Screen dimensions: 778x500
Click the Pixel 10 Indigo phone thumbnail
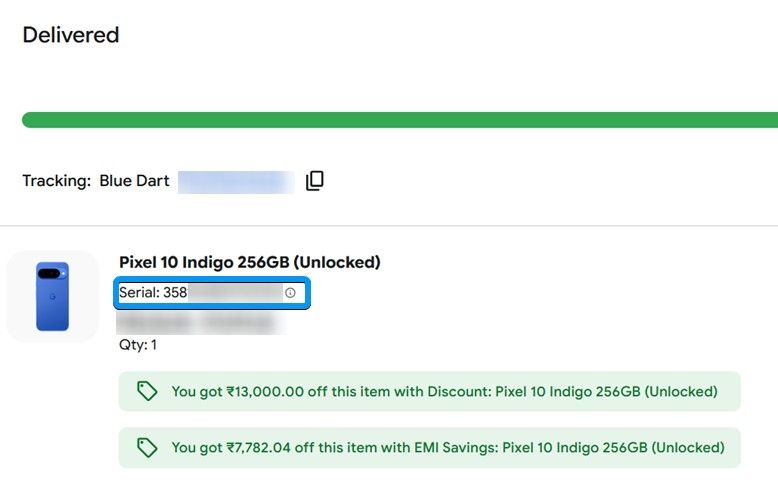[53, 296]
